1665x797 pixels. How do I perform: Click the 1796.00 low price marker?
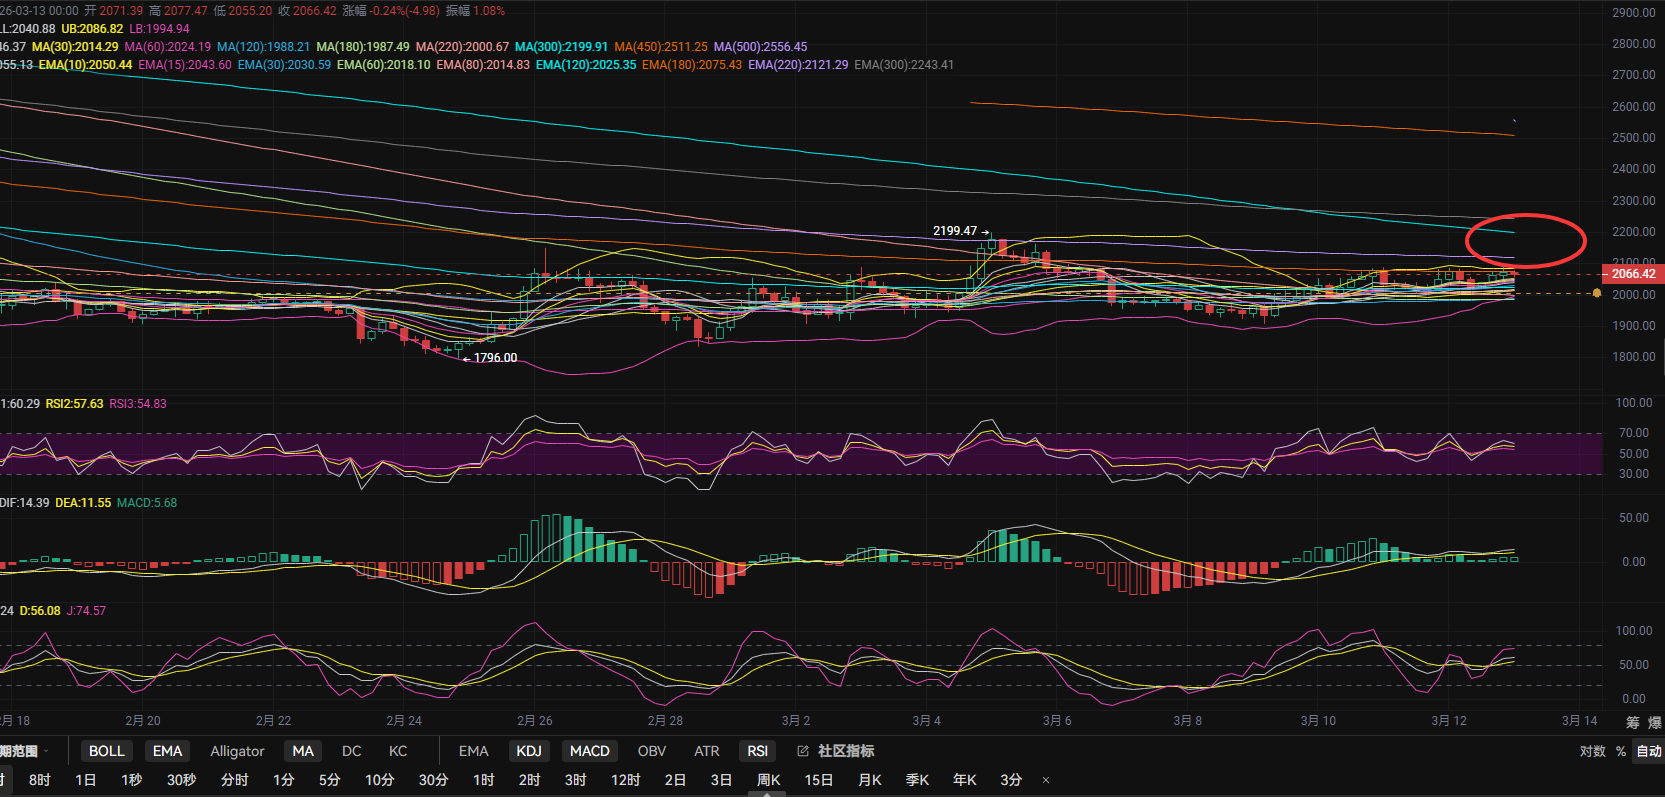tap(495, 358)
